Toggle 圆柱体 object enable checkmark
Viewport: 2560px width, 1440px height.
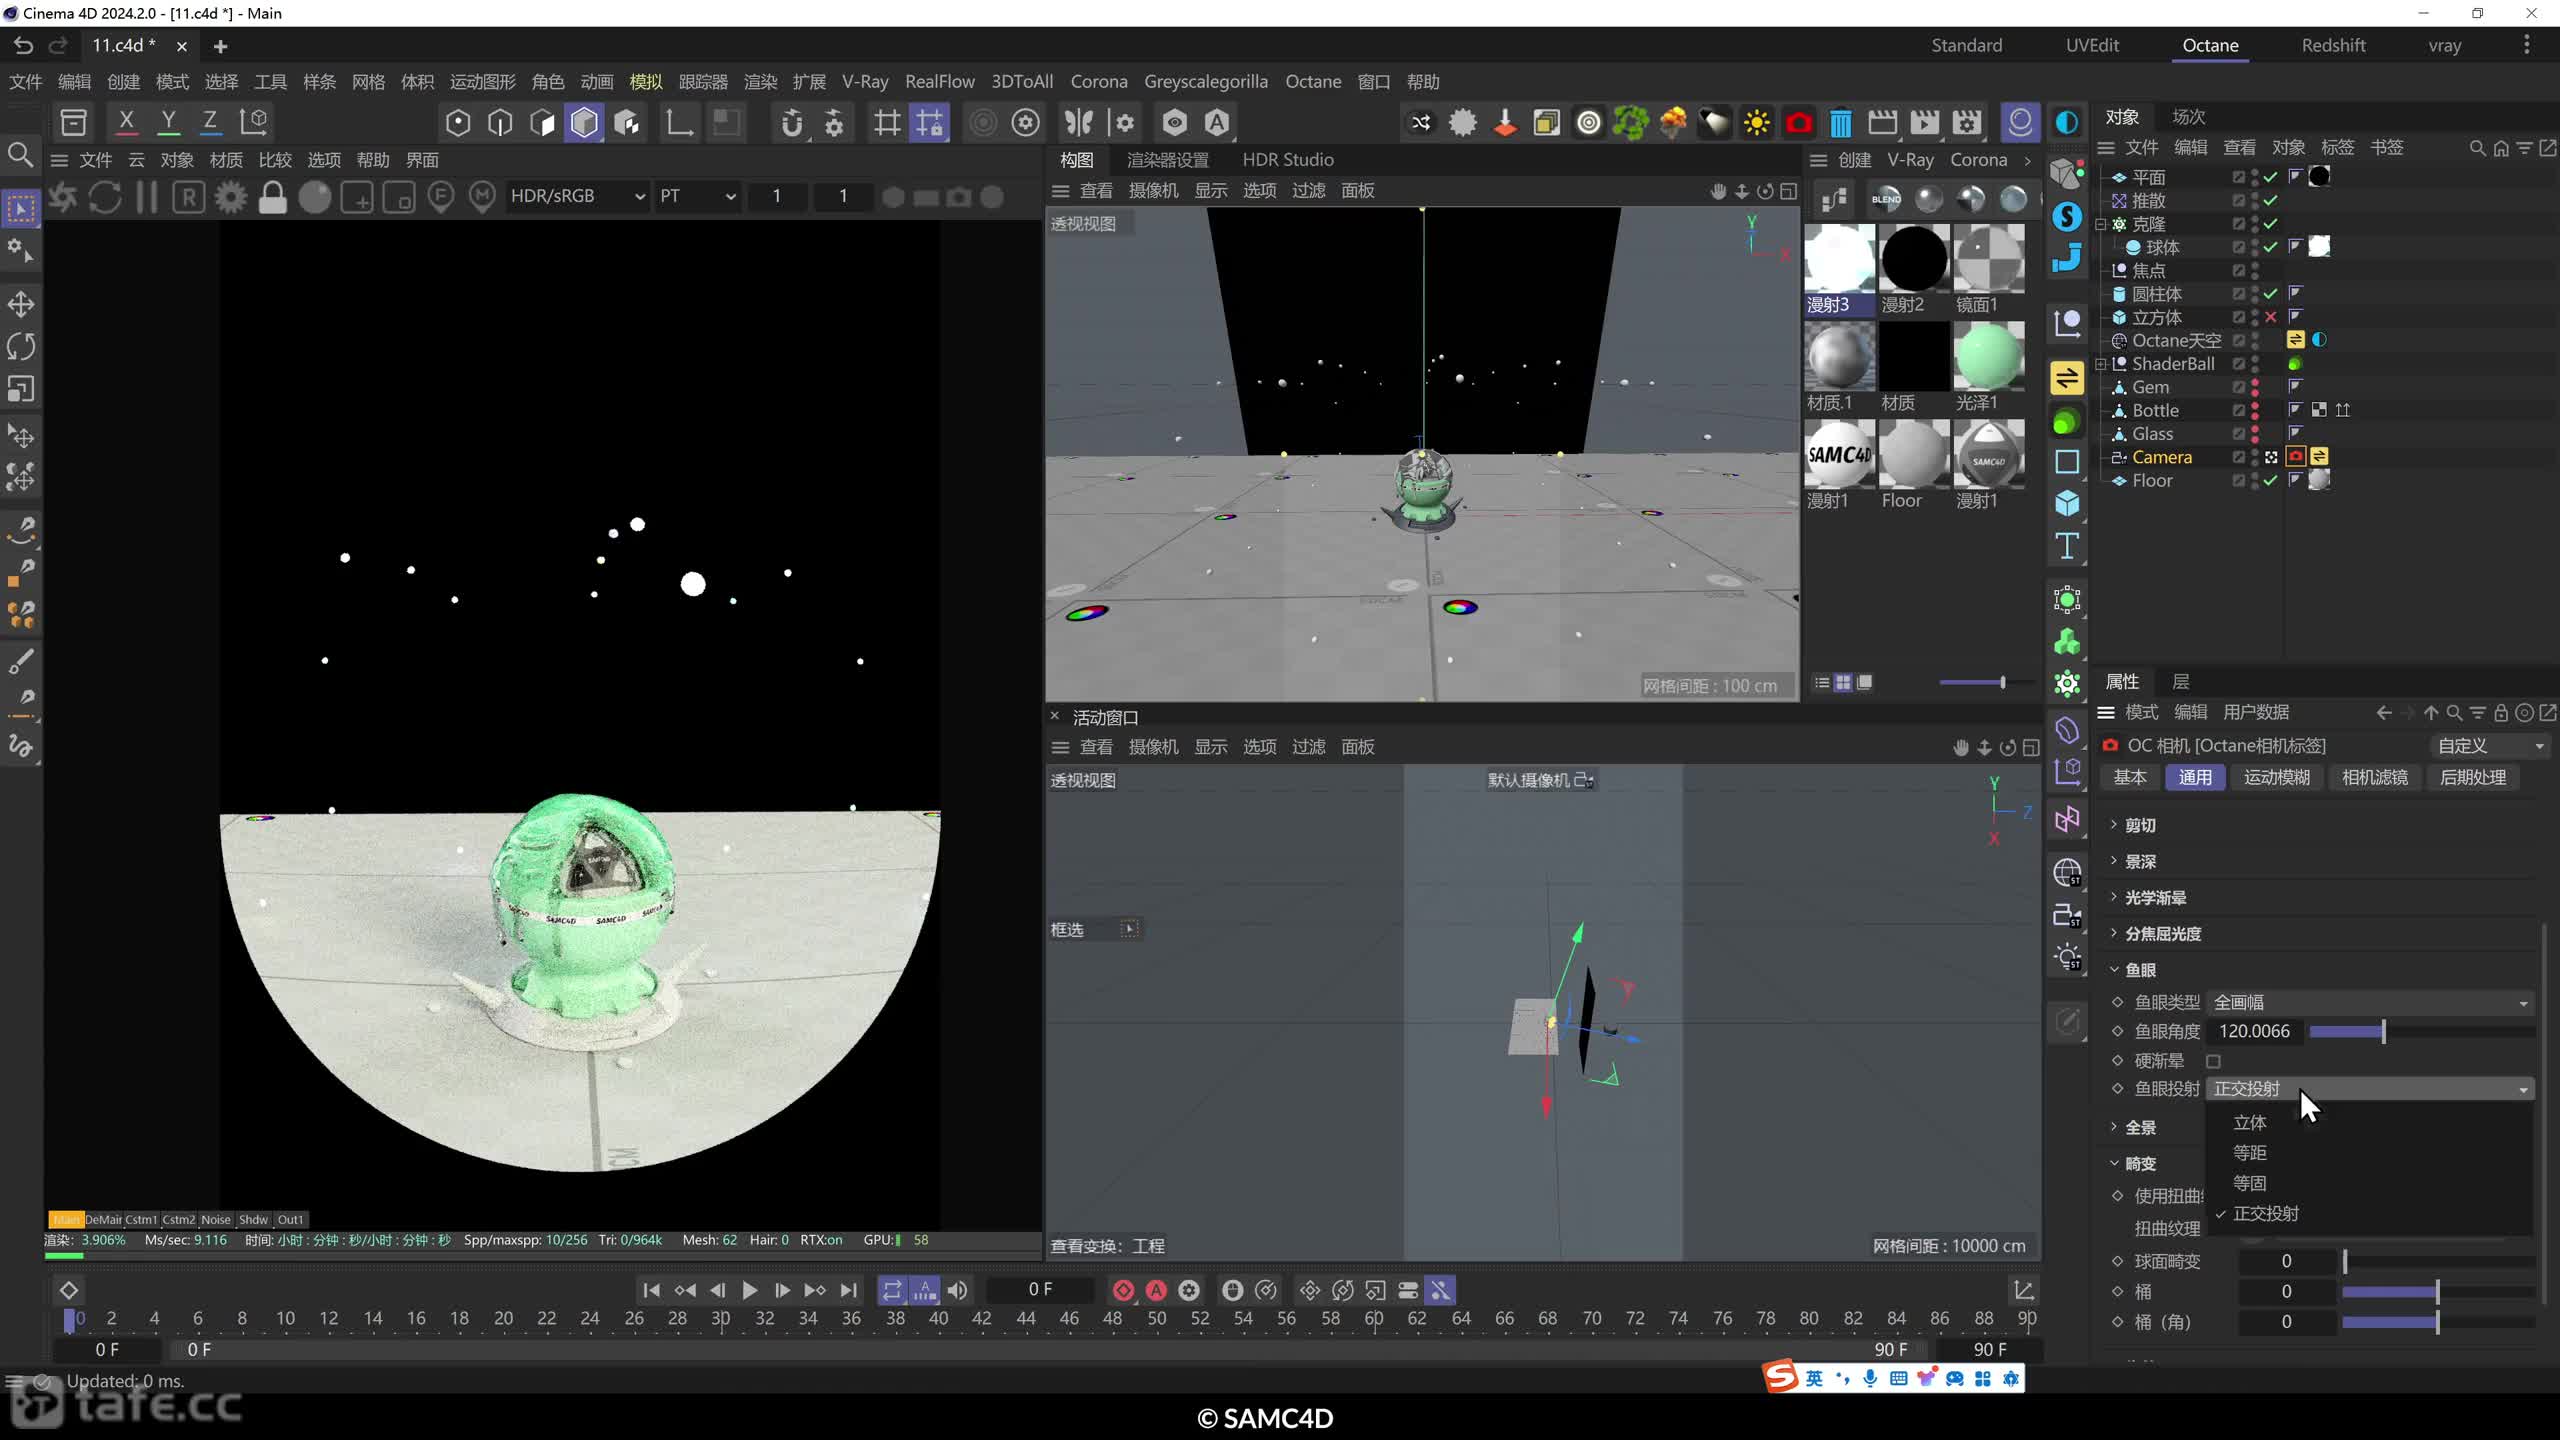2271,294
